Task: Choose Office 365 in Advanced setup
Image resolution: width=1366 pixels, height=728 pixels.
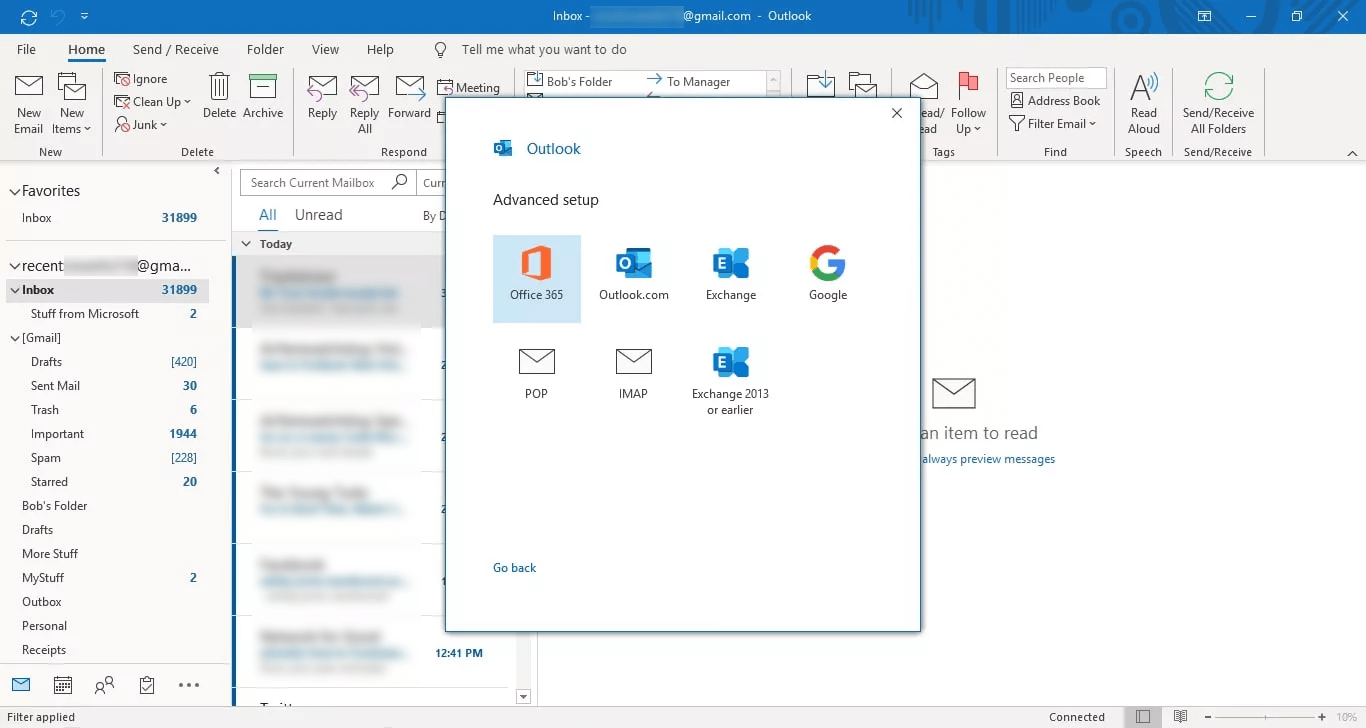Action: 537,278
